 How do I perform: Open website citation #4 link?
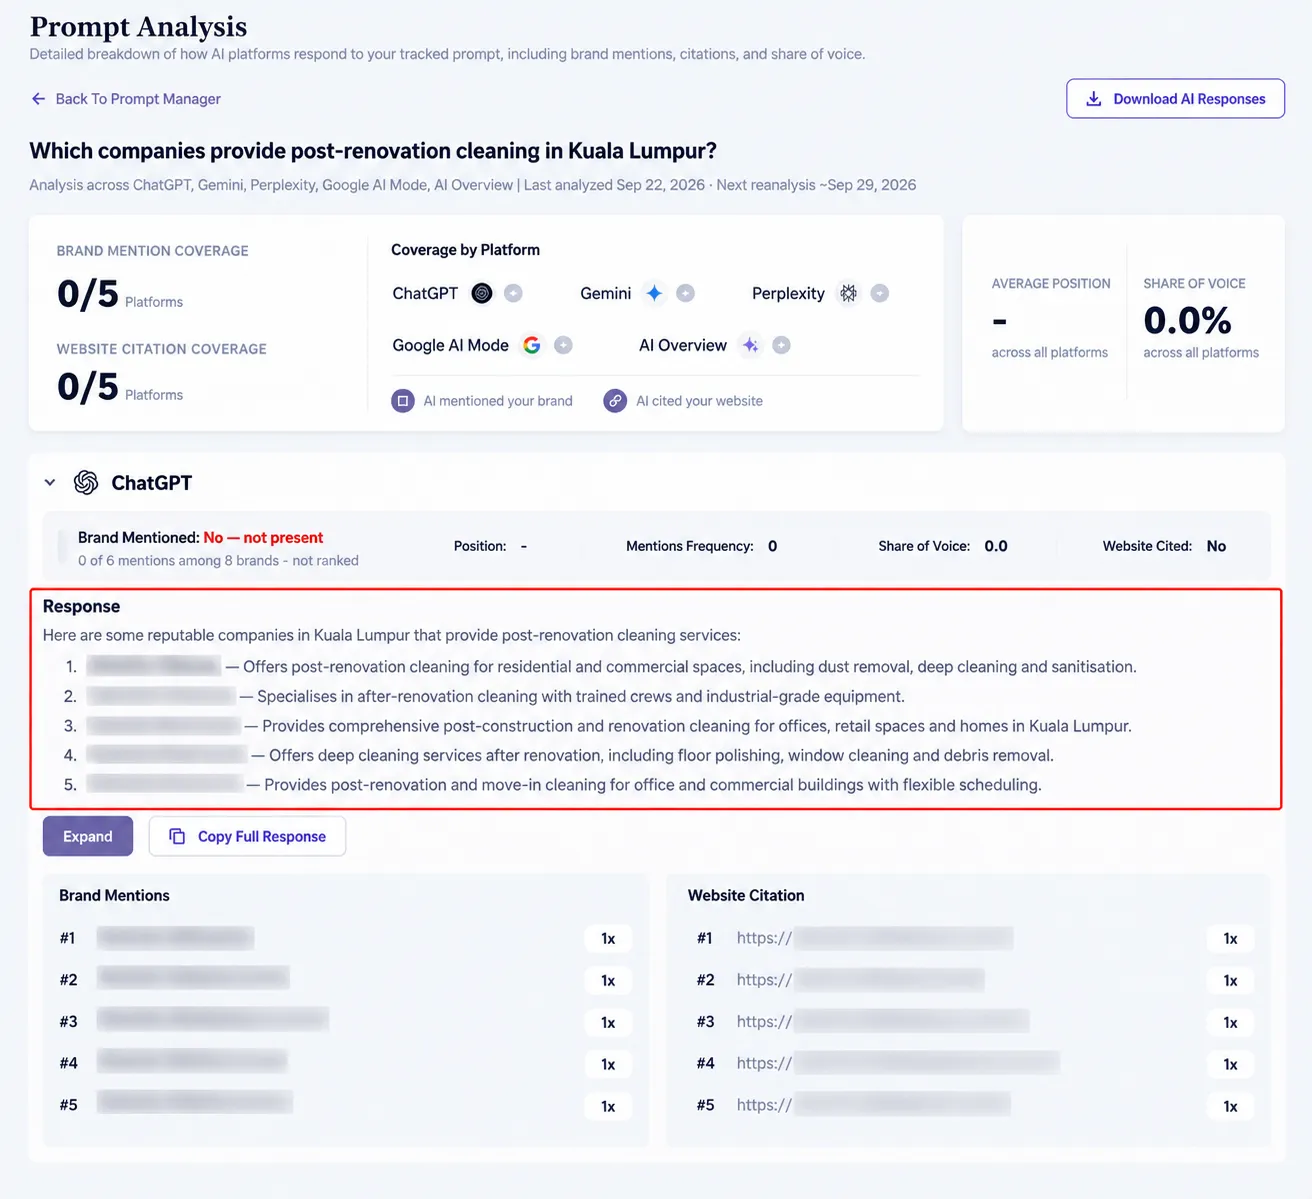(898, 1063)
